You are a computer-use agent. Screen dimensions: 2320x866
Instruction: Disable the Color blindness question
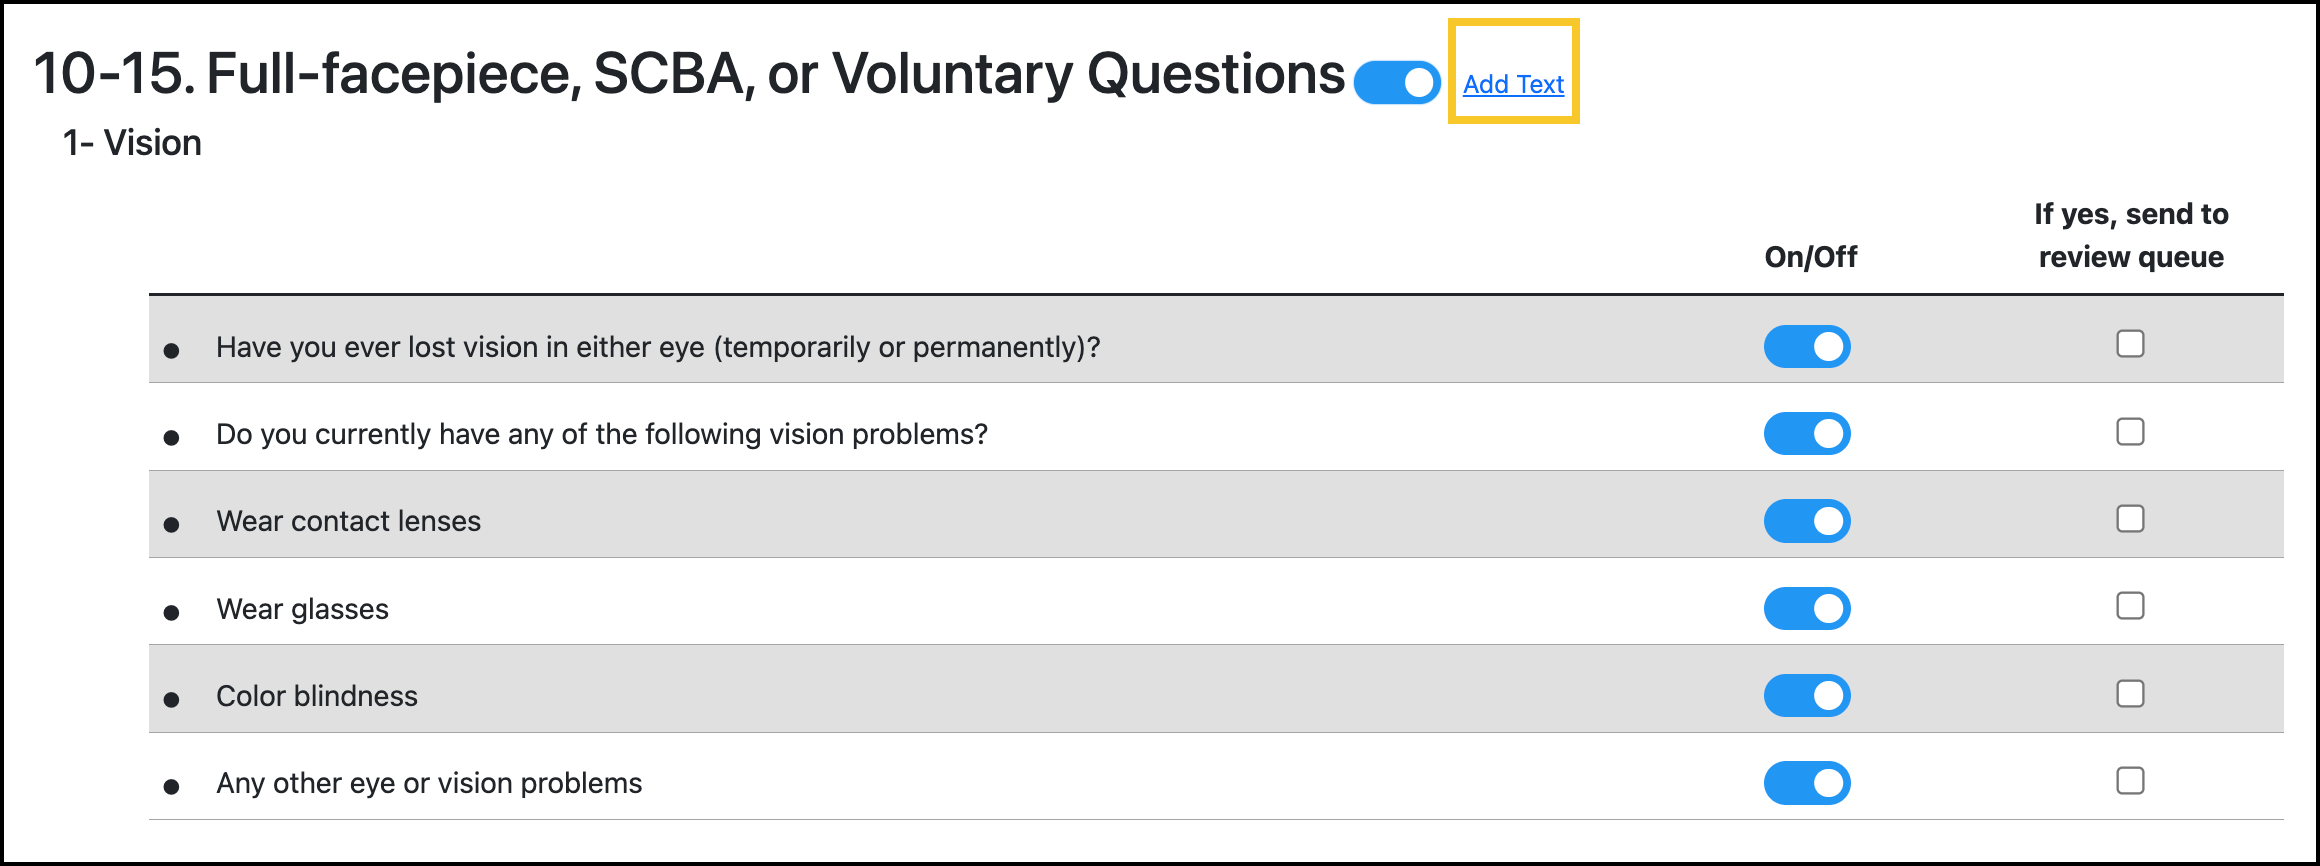(x=1806, y=694)
